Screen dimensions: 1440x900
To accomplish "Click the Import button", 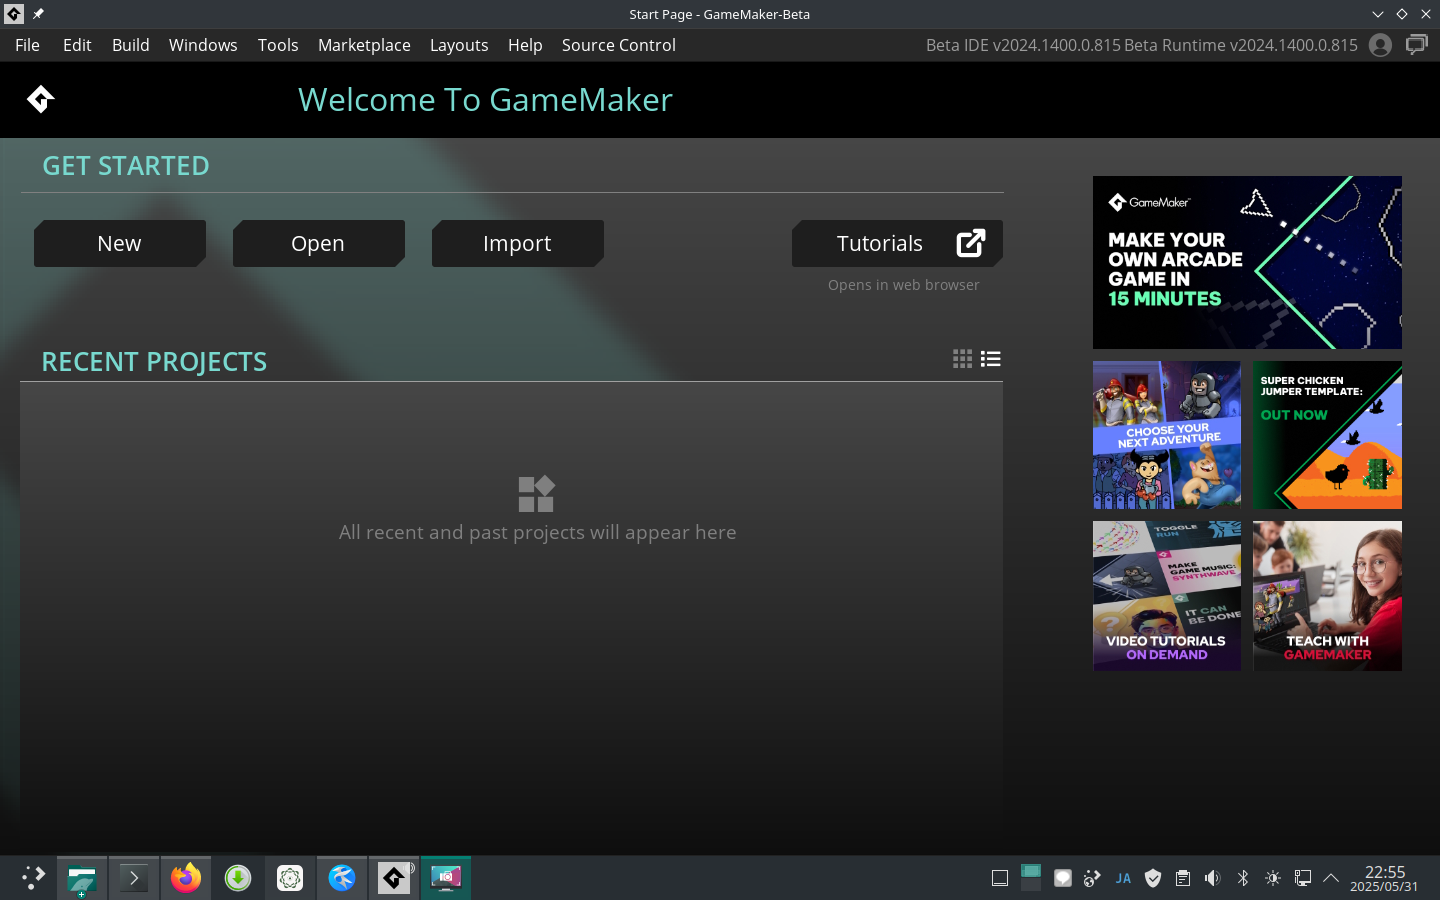I will click(x=517, y=244).
